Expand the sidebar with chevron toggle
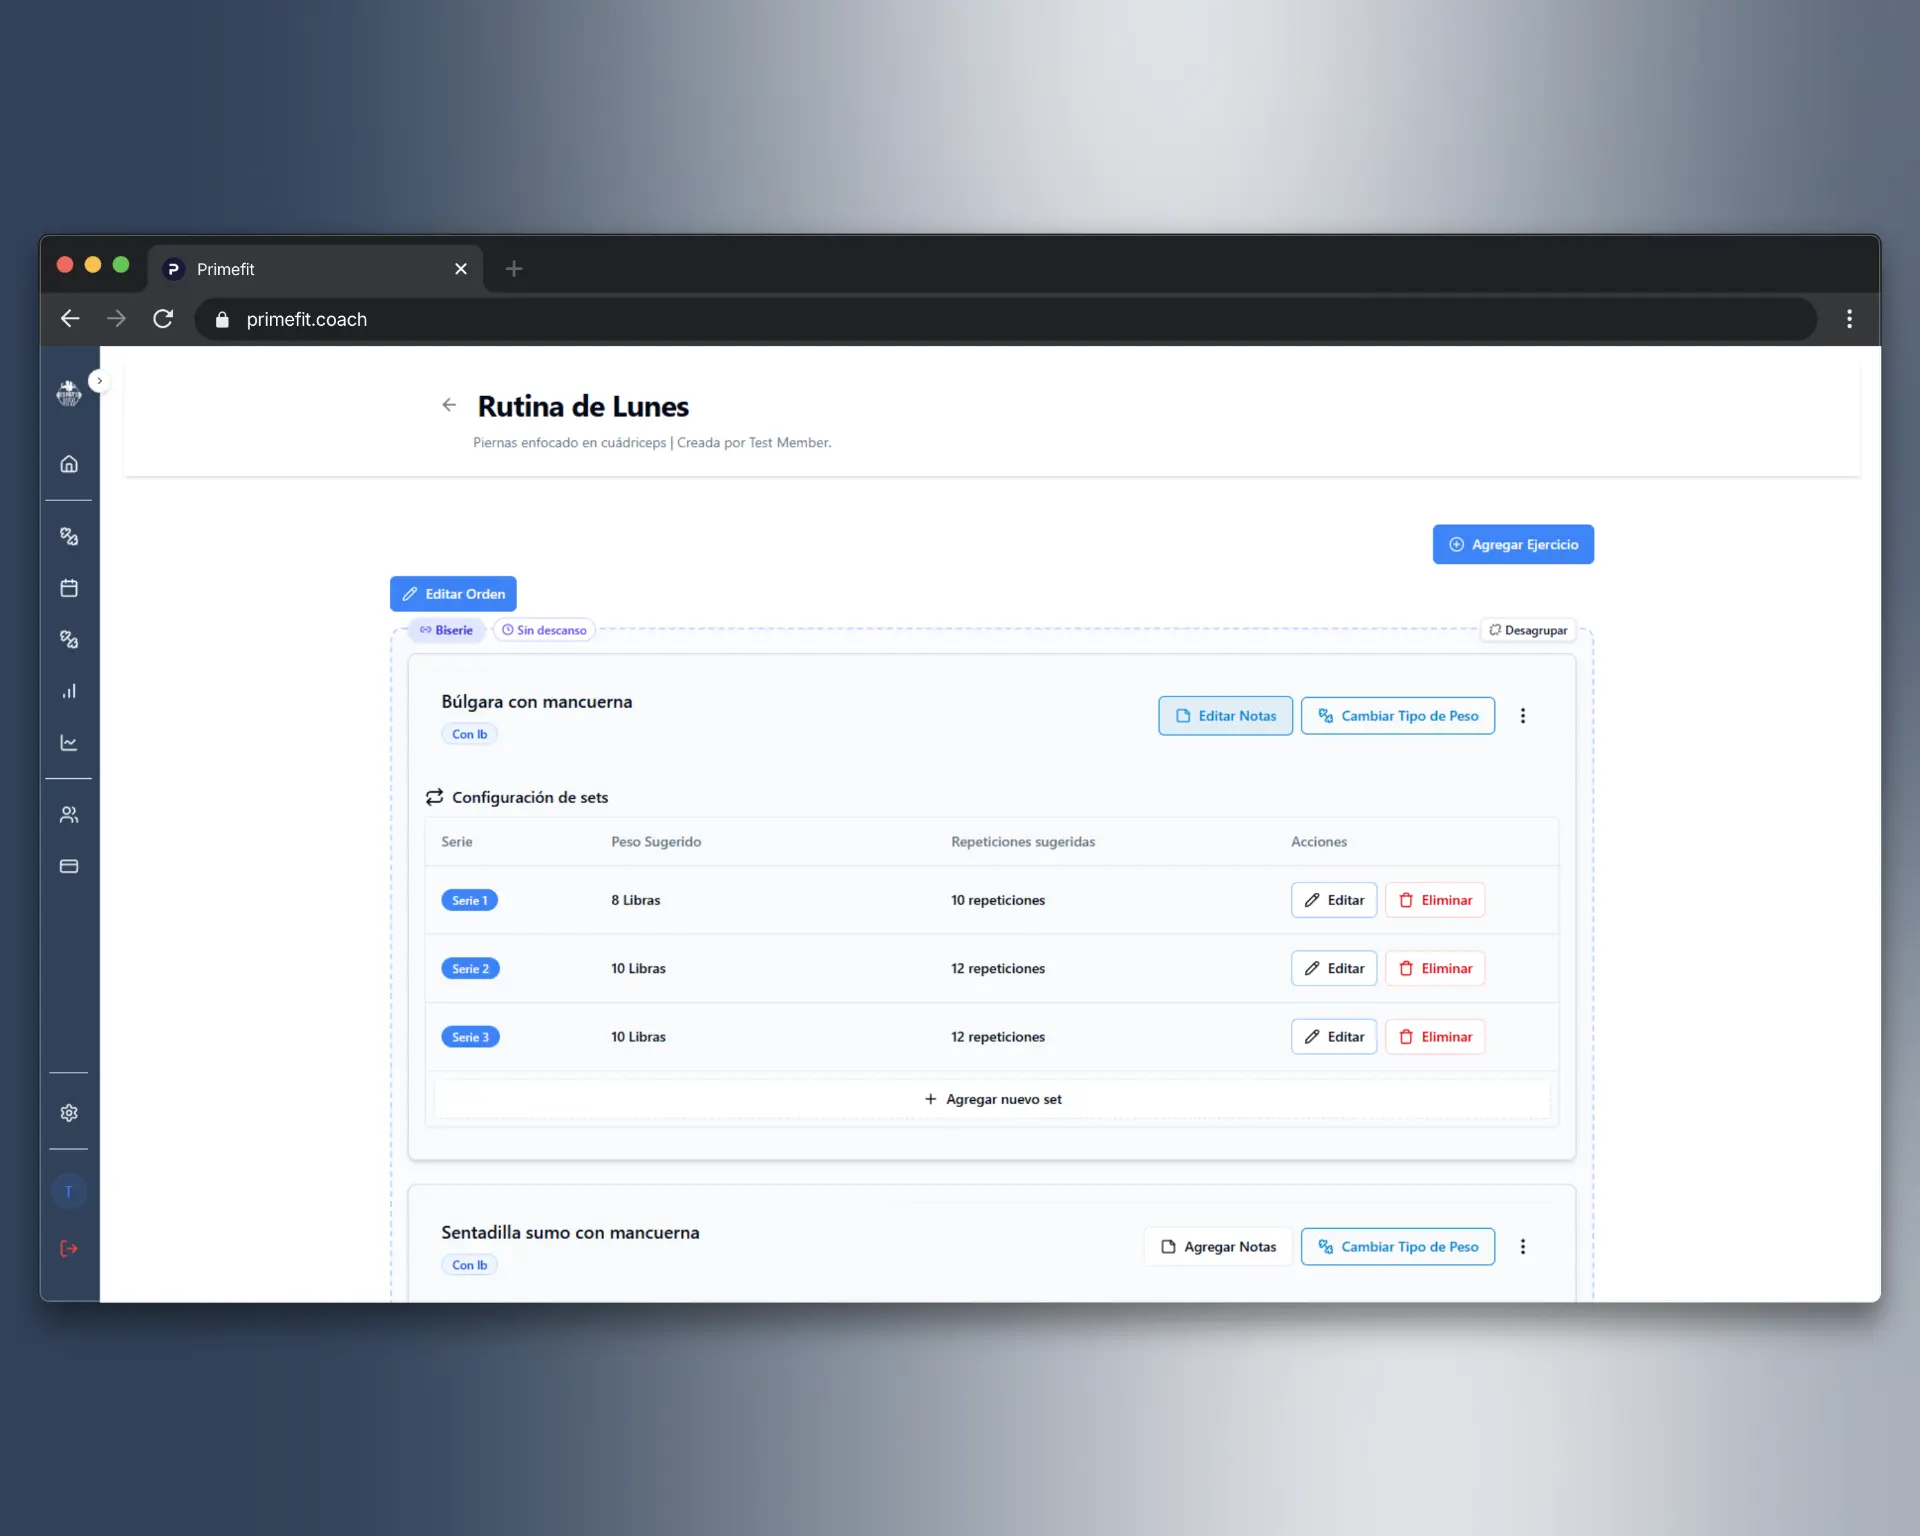Viewport: 1920px width, 1536px height. pyautogui.click(x=99, y=381)
